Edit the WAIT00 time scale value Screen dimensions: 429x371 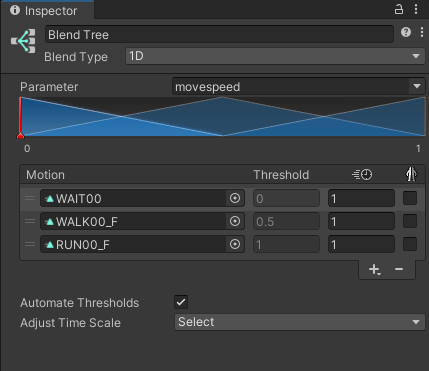361,198
